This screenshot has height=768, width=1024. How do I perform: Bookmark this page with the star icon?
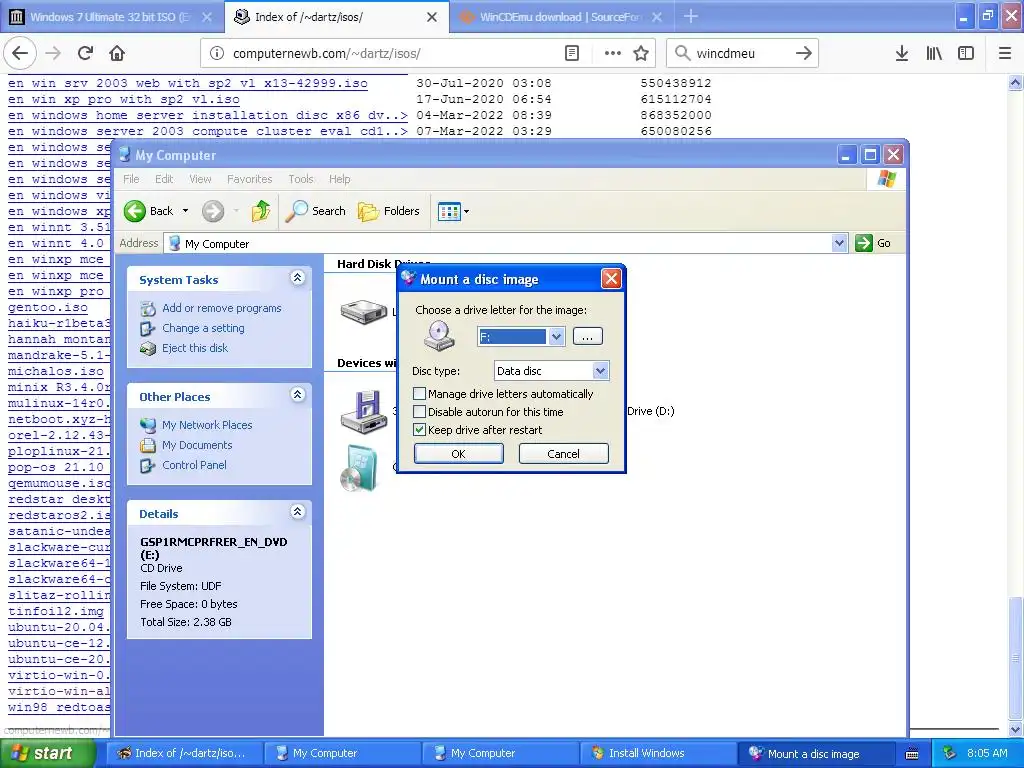[641, 53]
